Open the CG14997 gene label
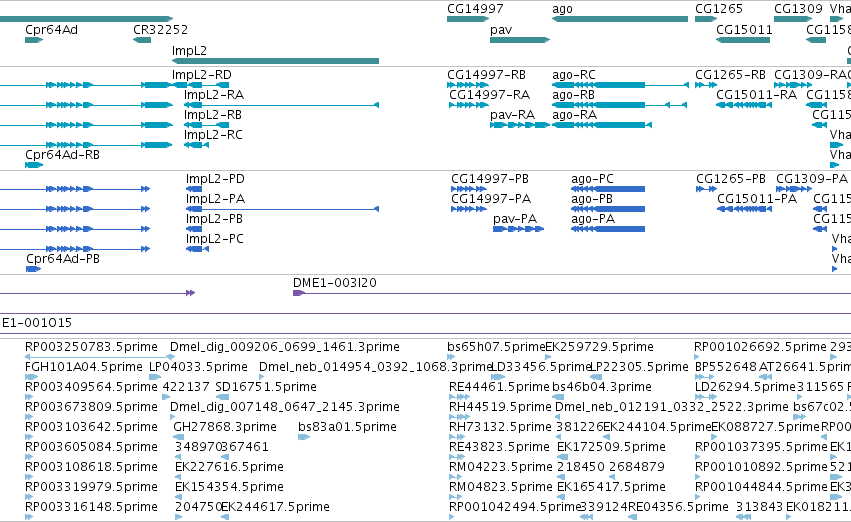851x522 pixels. click(x=475, y=9)
